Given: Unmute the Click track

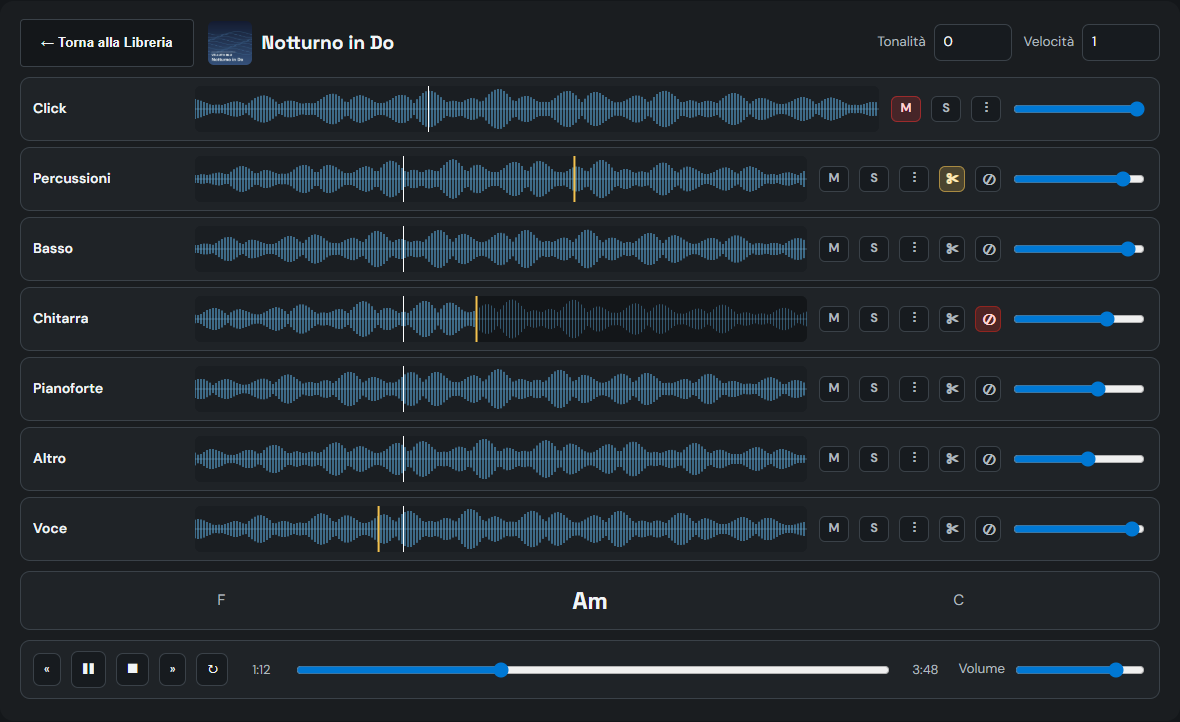Looking at the screenshot, I should coord(905,108).
